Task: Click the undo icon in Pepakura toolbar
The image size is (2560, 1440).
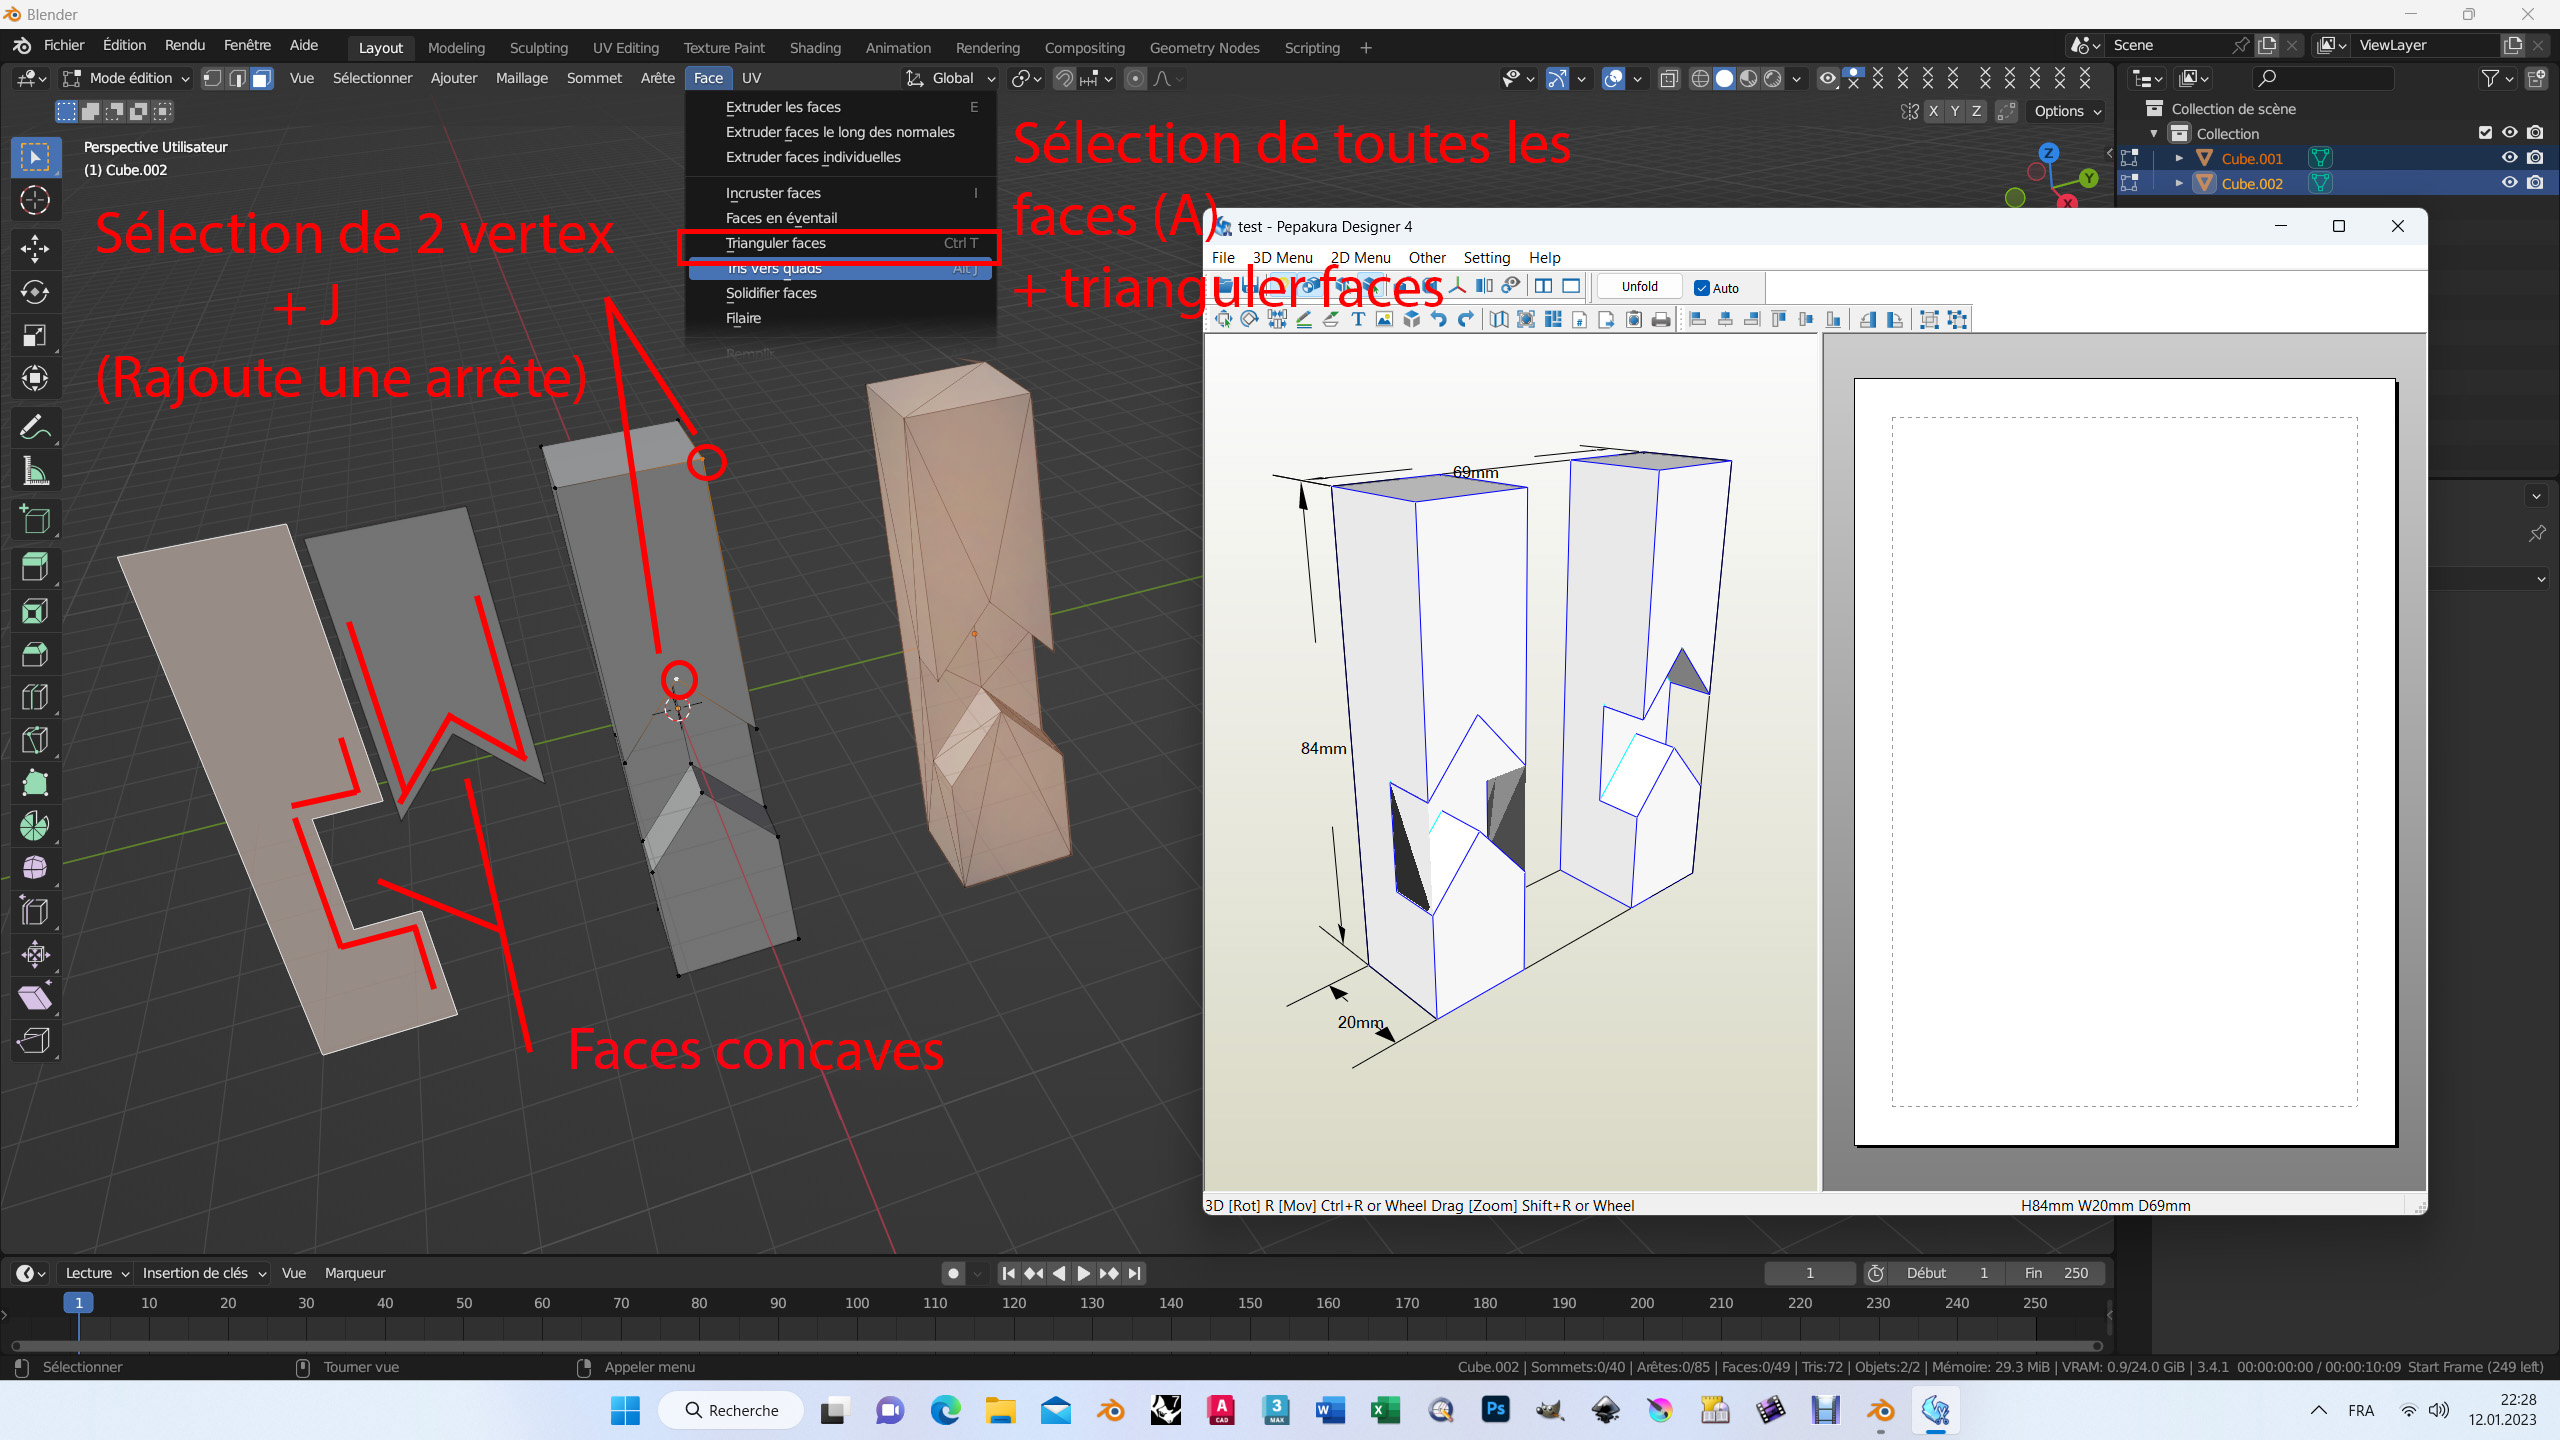Action: point(1439,320)
